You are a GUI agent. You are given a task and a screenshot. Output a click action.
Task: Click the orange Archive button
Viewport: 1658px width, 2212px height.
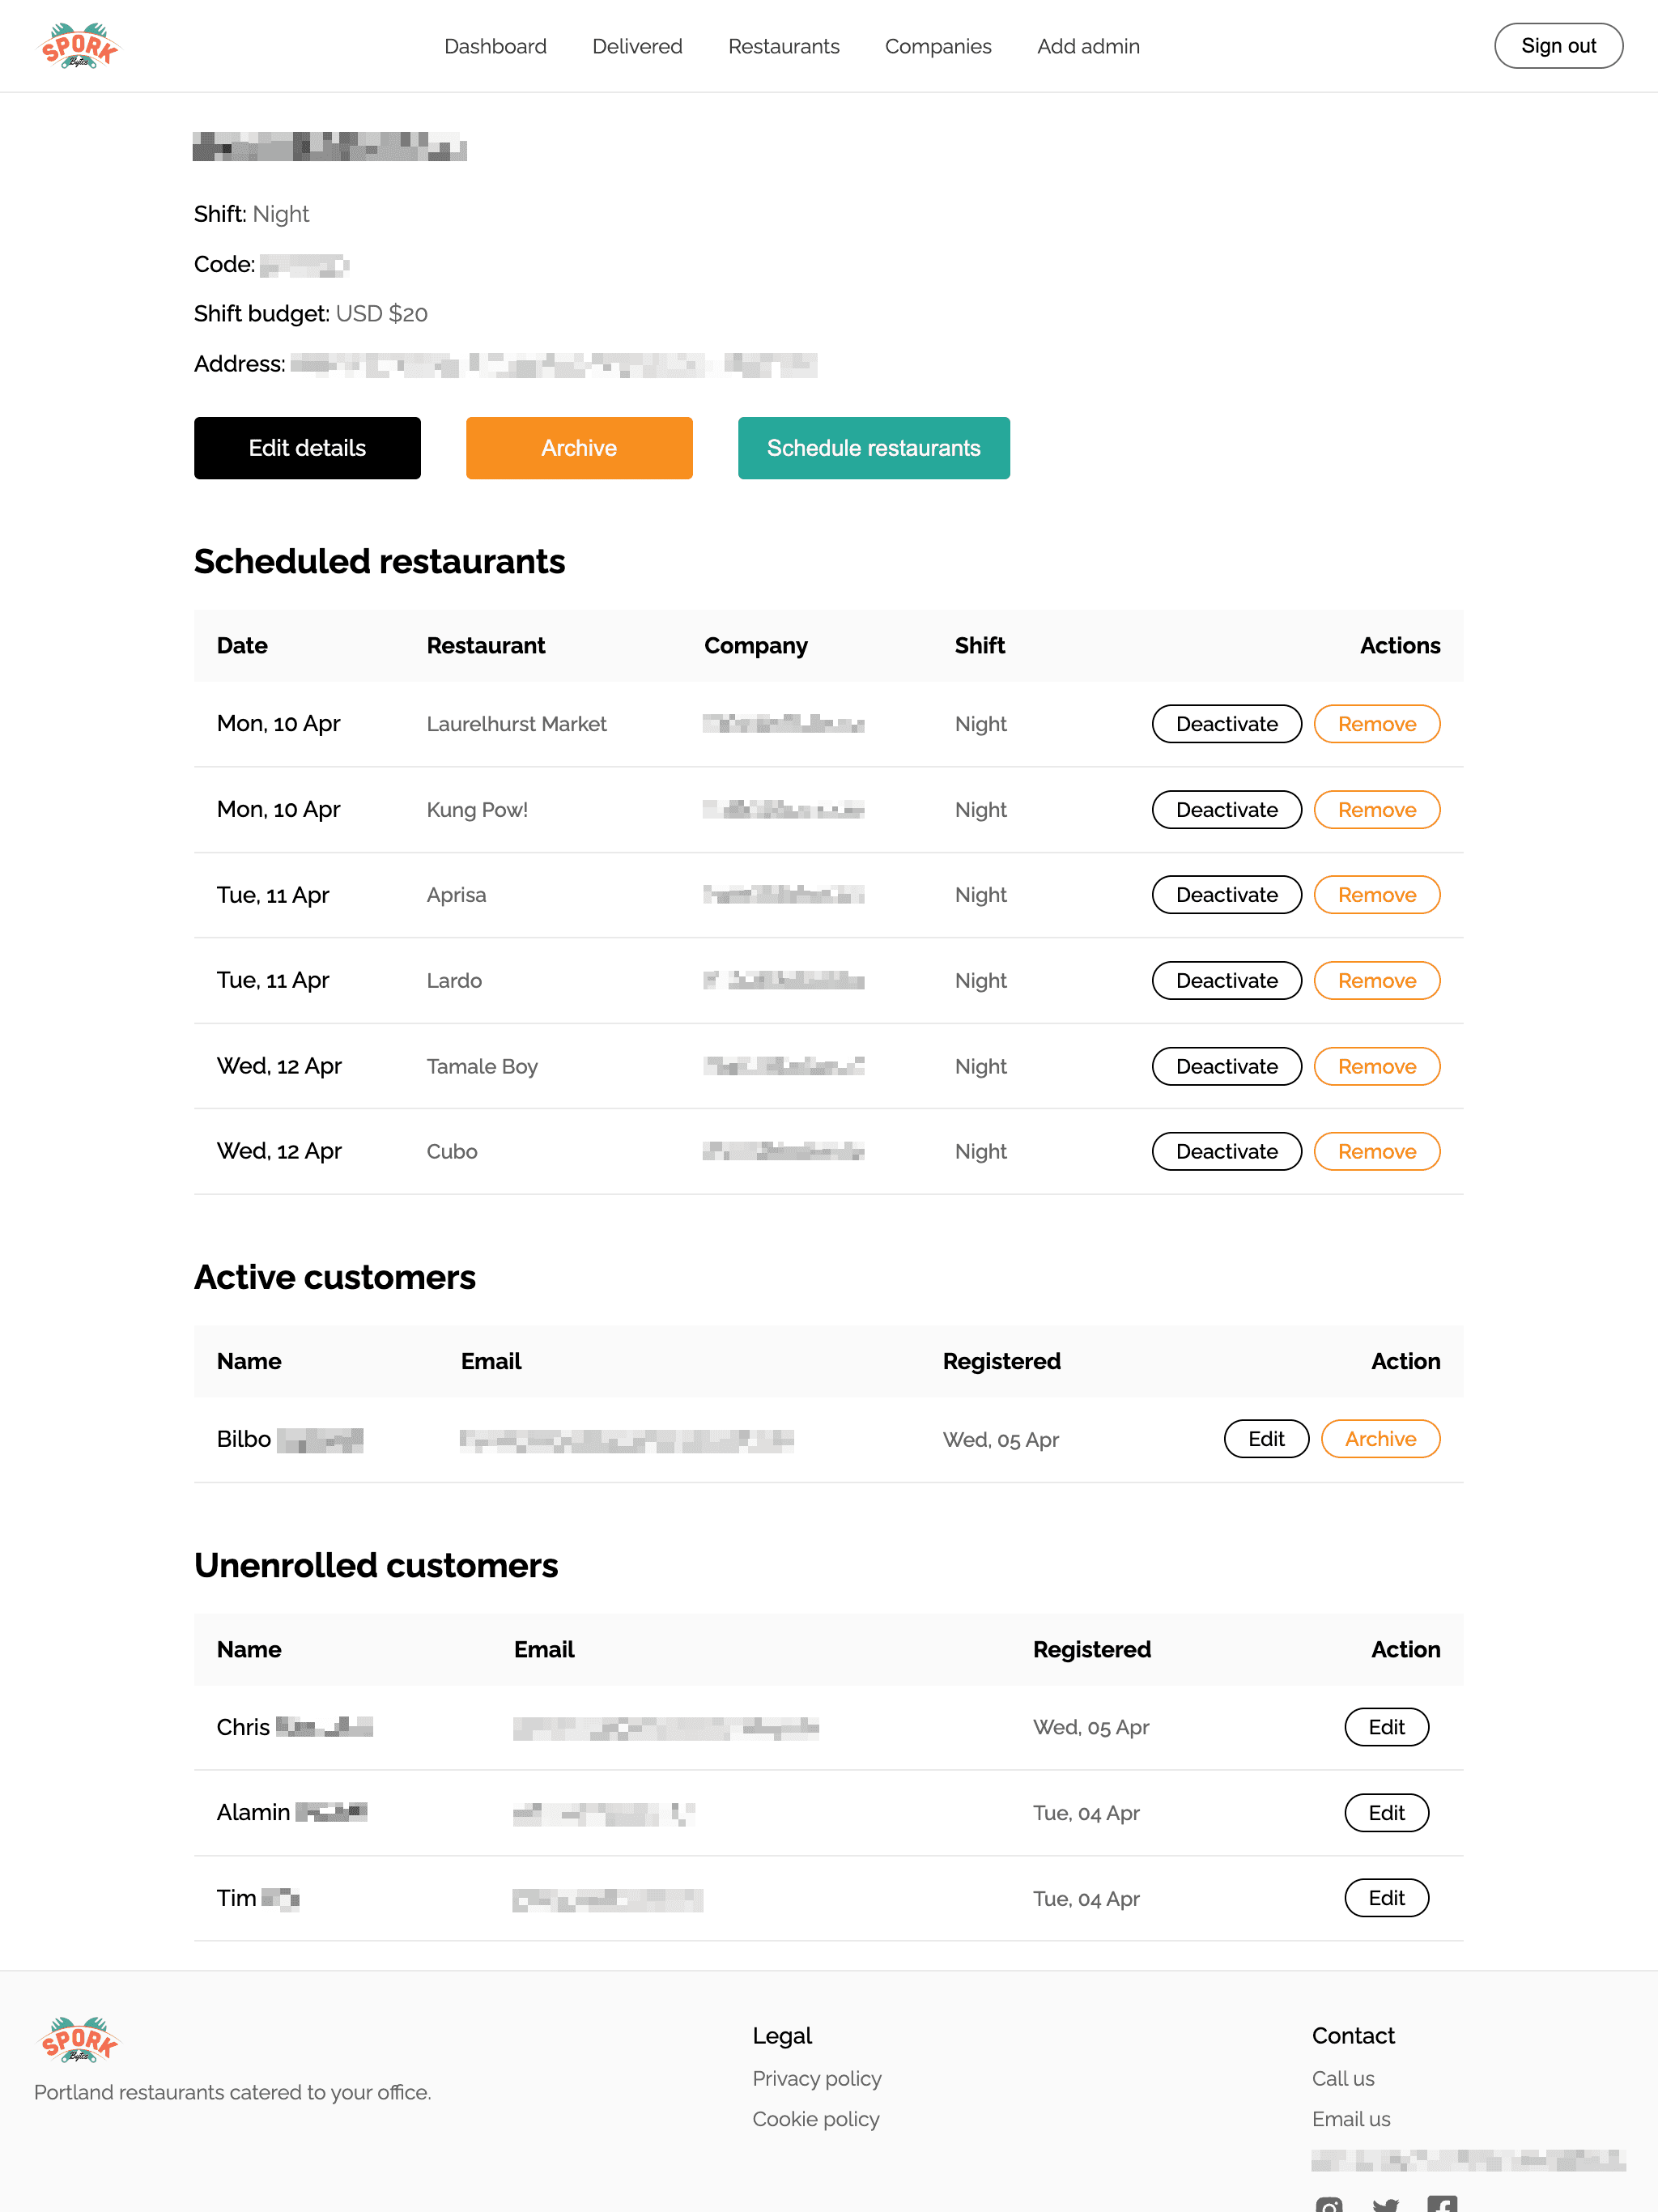click(579, 448)
